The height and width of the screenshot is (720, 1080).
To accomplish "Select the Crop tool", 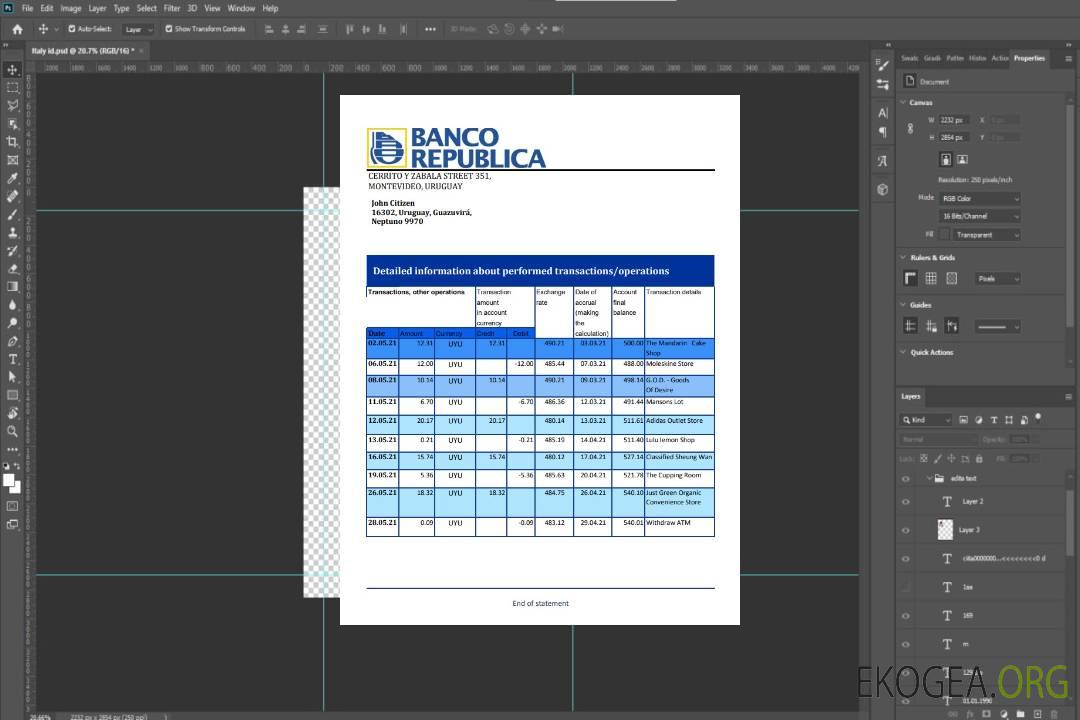I will click(12, 142).
